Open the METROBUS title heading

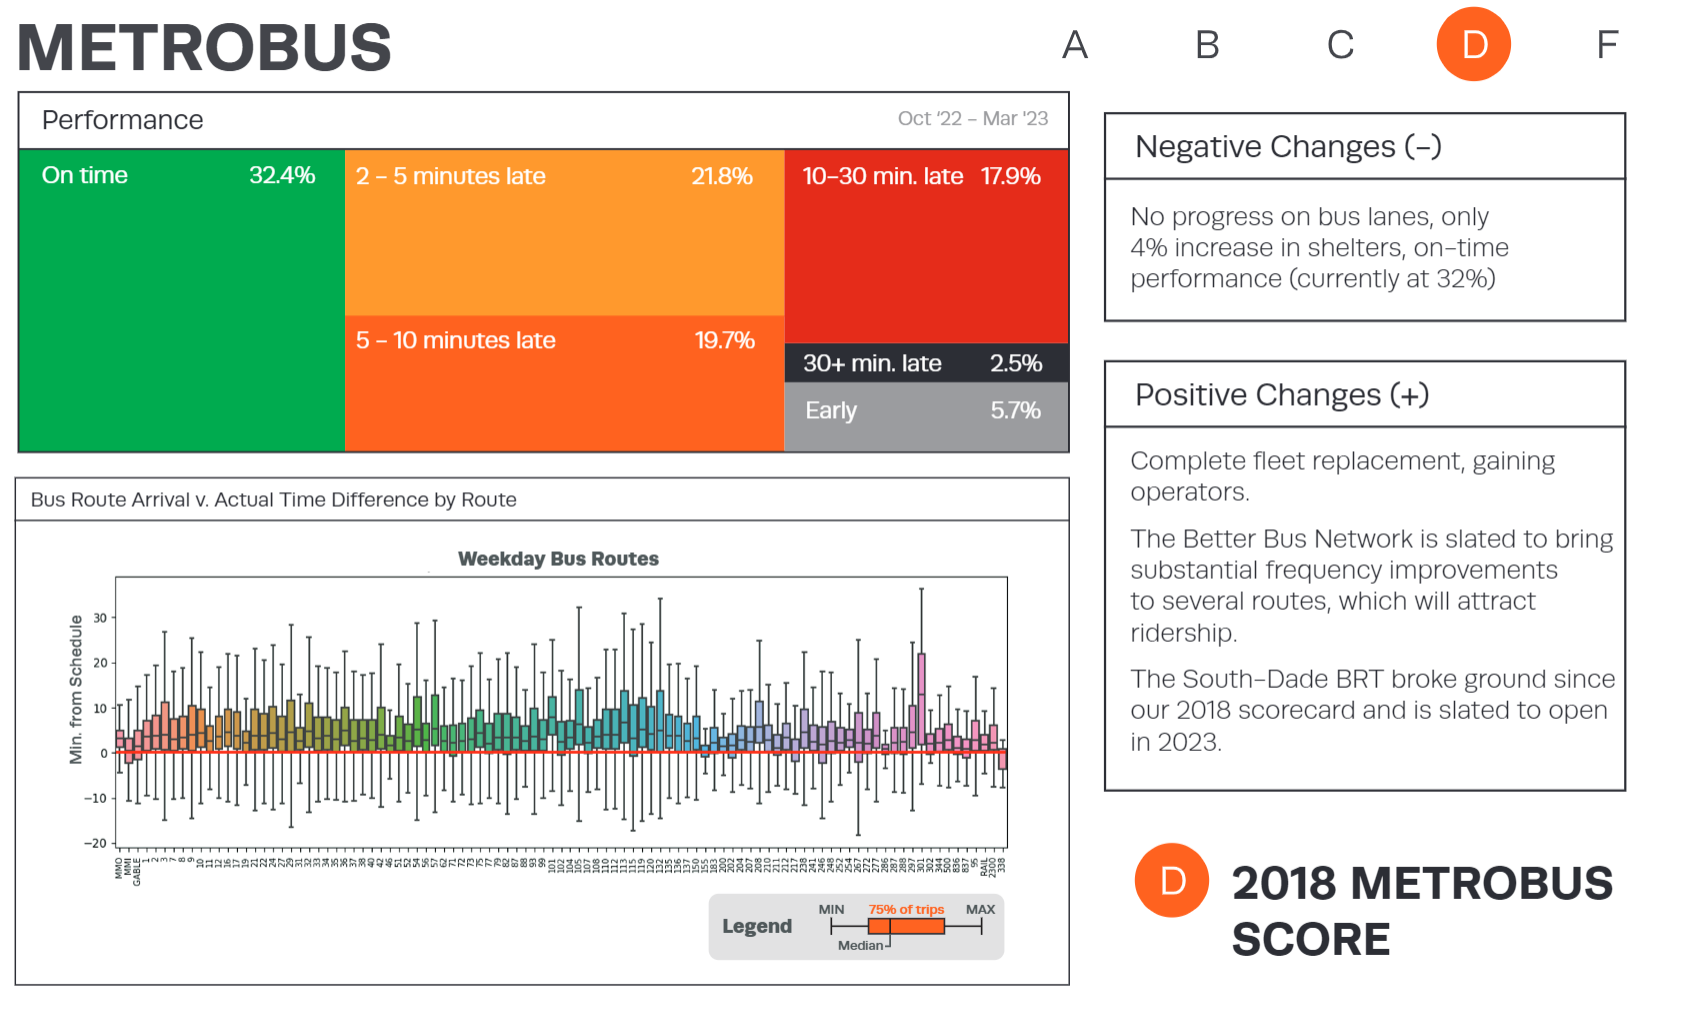(203, 45)
